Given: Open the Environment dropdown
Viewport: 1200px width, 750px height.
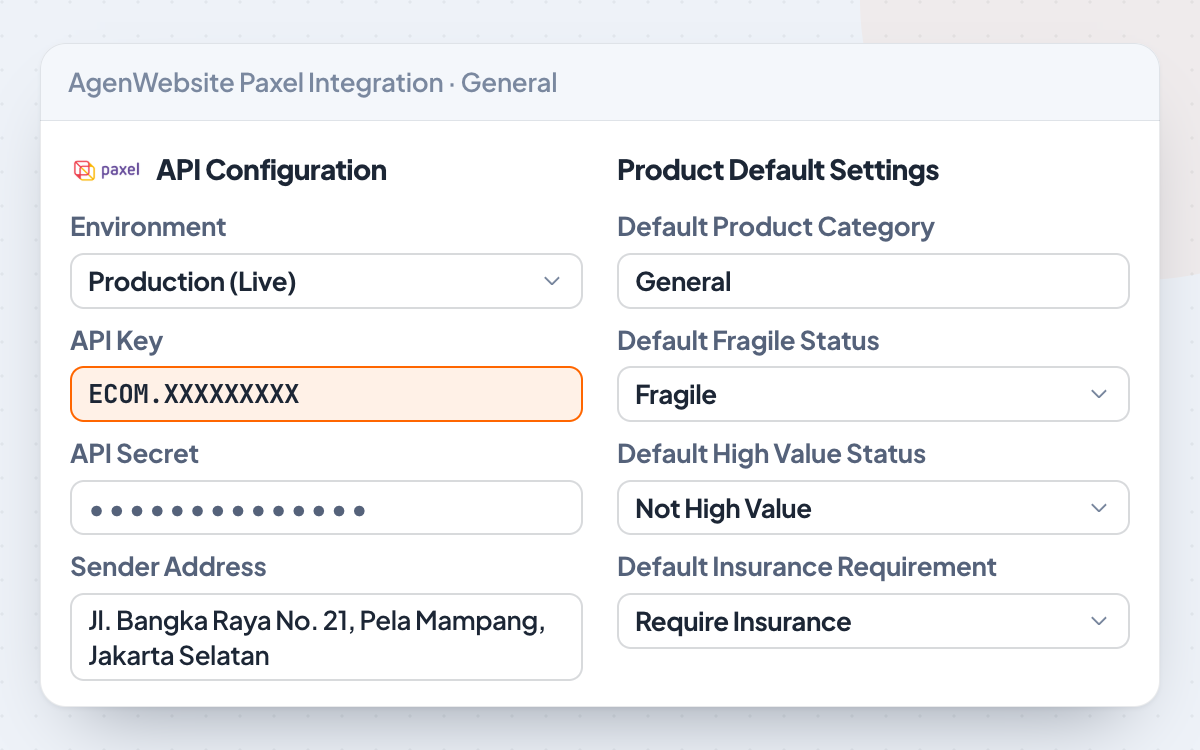Looking at the screenshot, I should coord(326,281).
